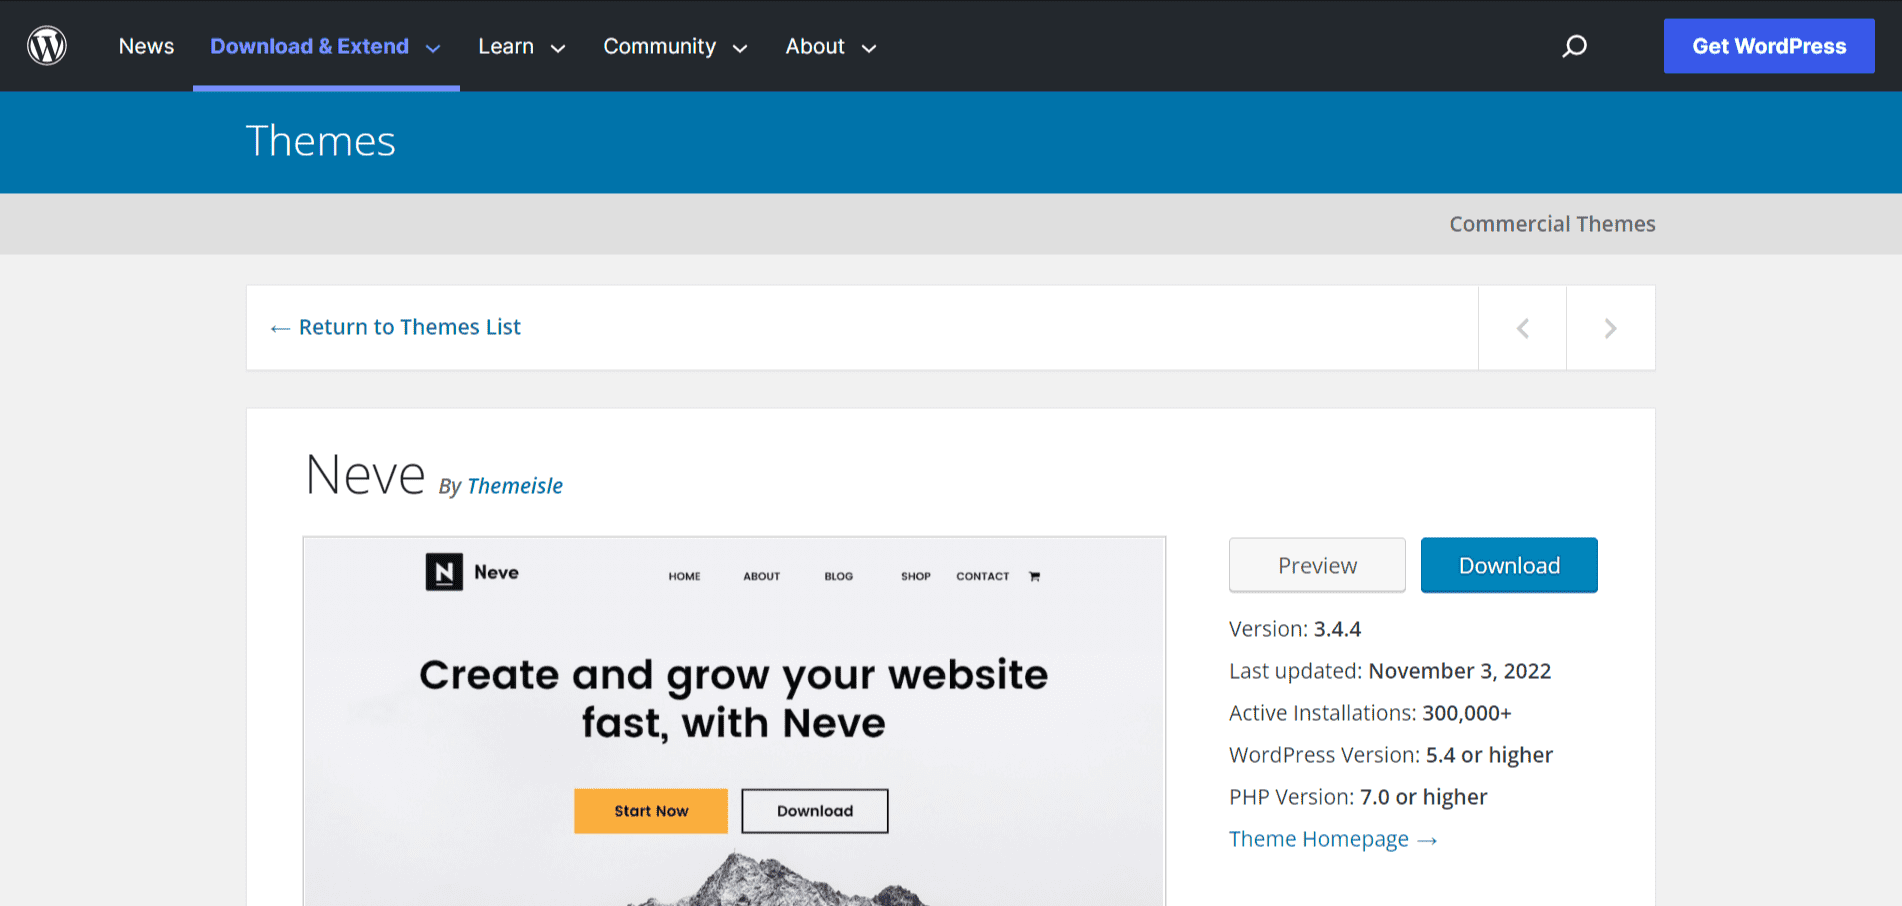Return to the Themes List
Viewport: 1902px width, 906px height.
394,327
